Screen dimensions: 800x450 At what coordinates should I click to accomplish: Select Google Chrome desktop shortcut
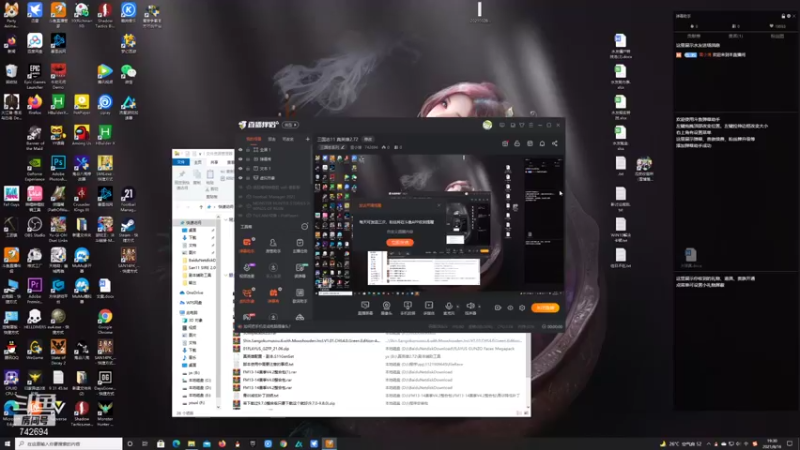tap(105, 320)
